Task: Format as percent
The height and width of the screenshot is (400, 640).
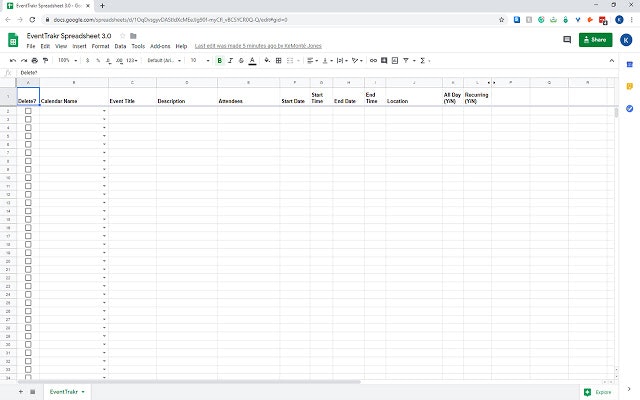Action: [x=98, y=60]
